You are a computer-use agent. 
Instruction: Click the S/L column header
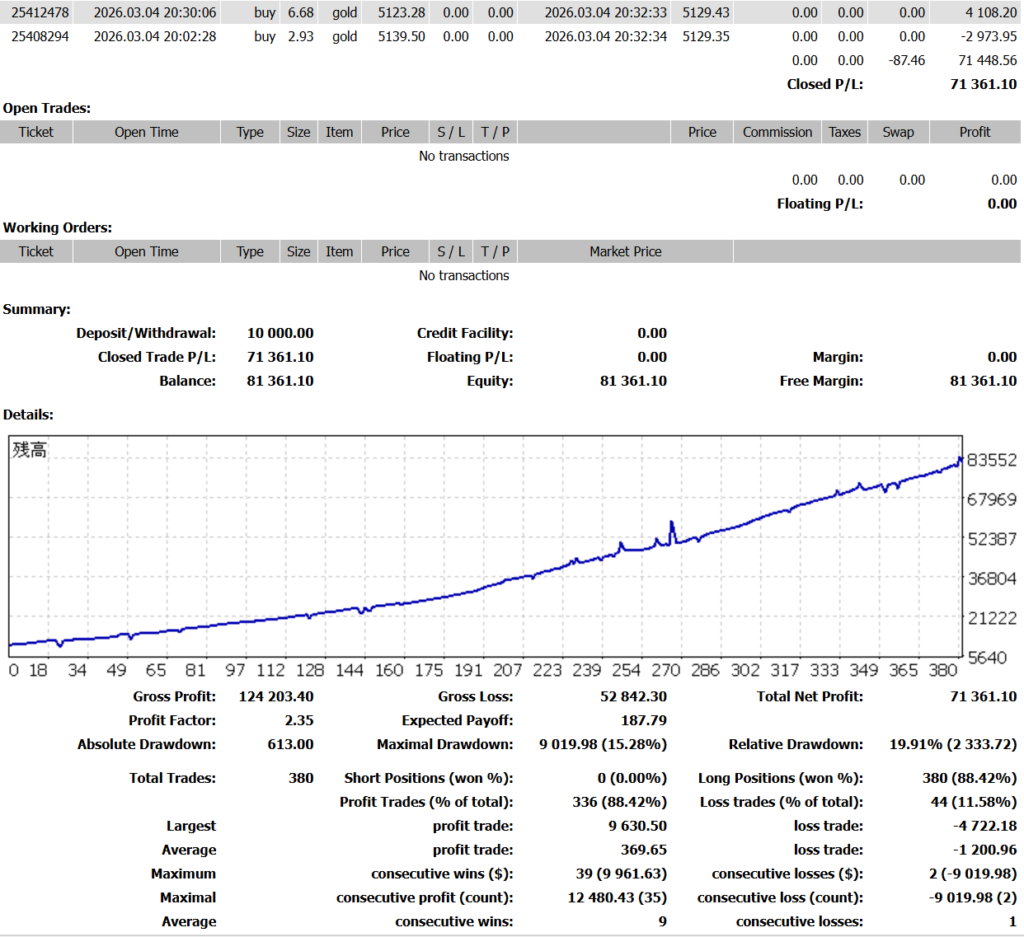[x=450, y=131]
